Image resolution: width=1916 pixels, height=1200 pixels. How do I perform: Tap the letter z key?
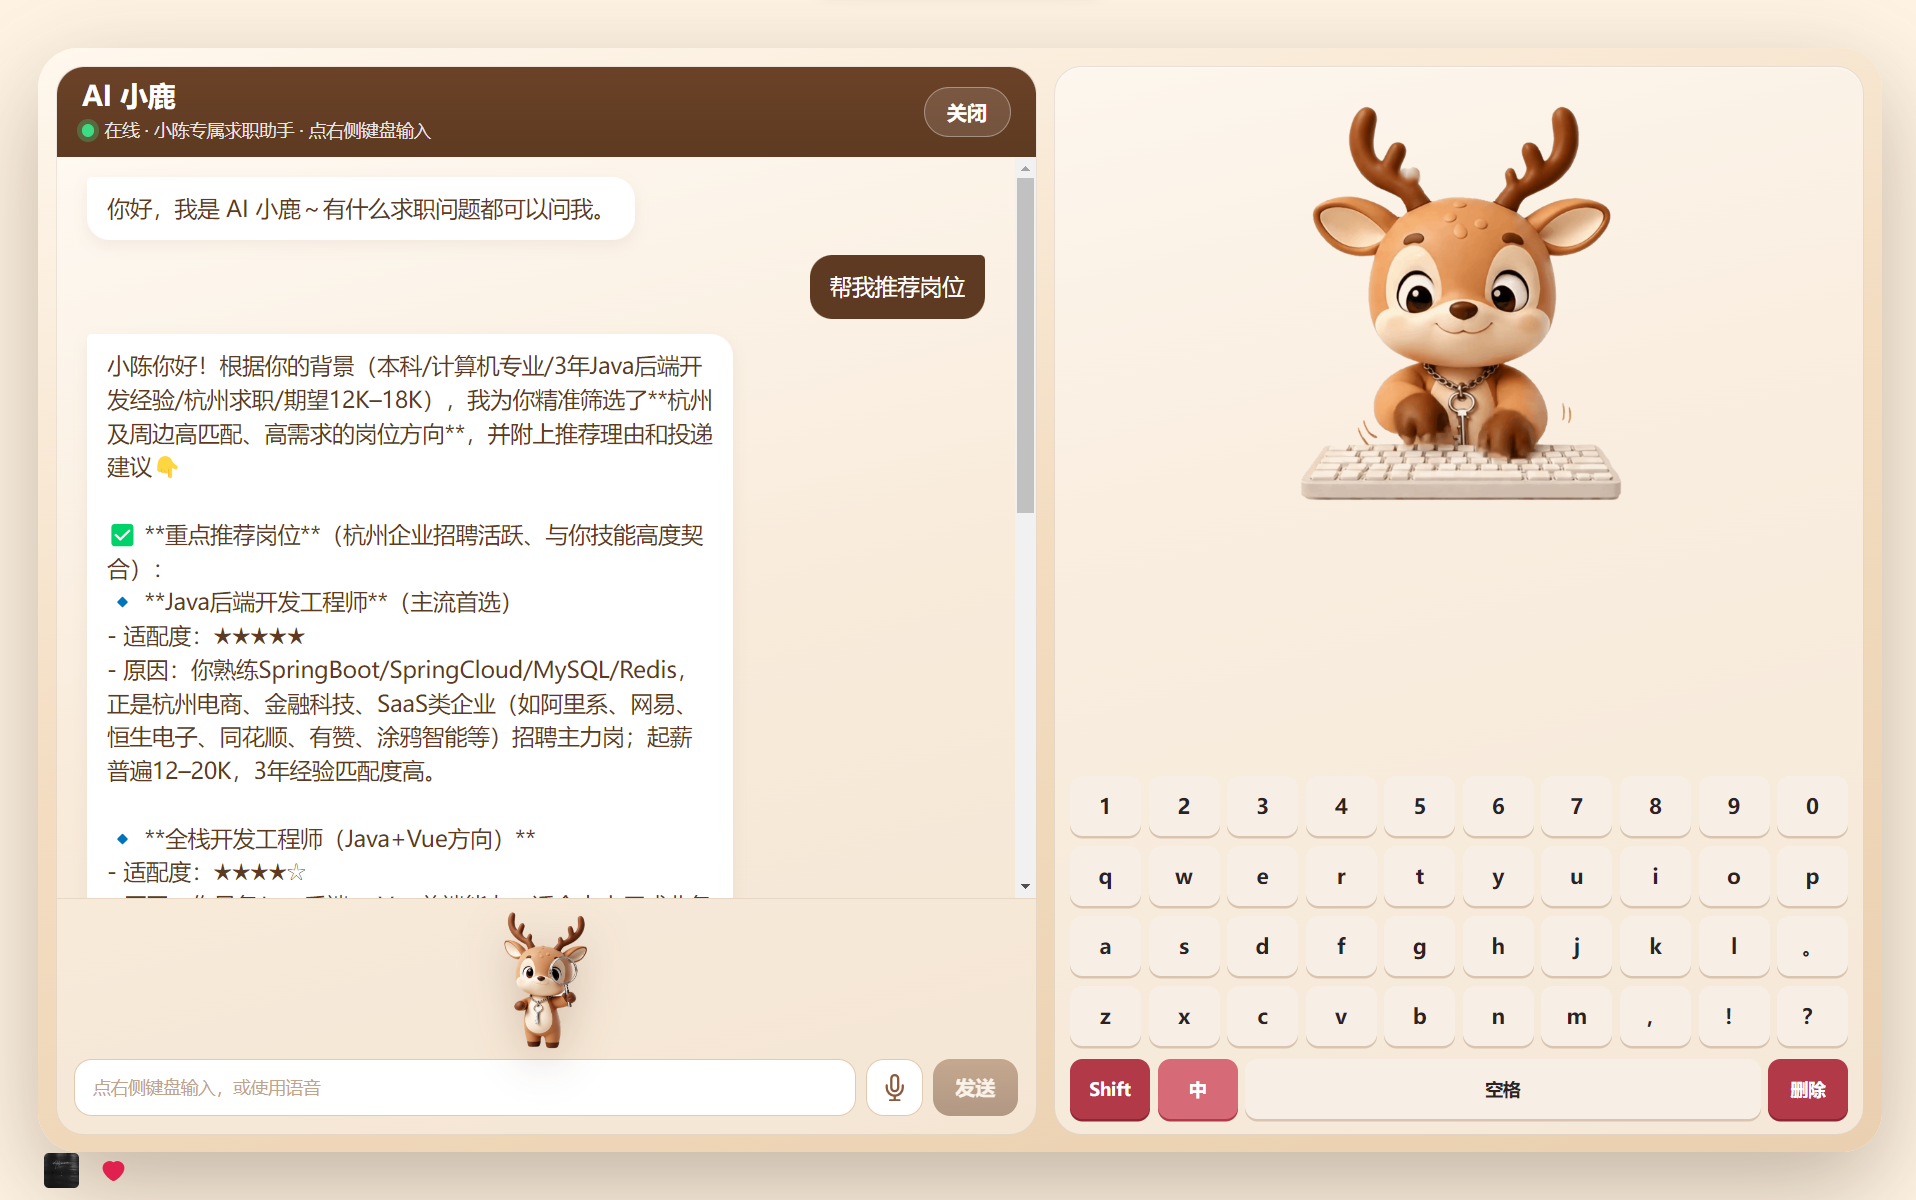tap(1105, 1016)
